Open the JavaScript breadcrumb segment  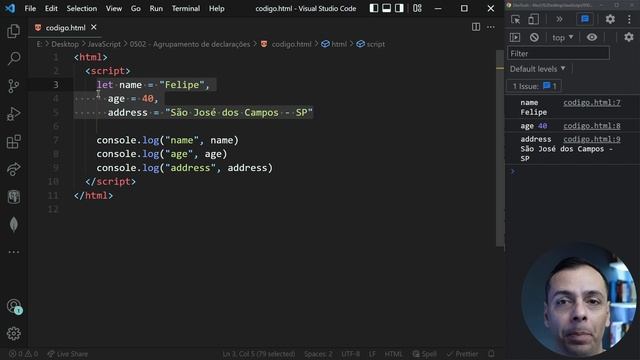pyautogui.click(x=104, y=44)
